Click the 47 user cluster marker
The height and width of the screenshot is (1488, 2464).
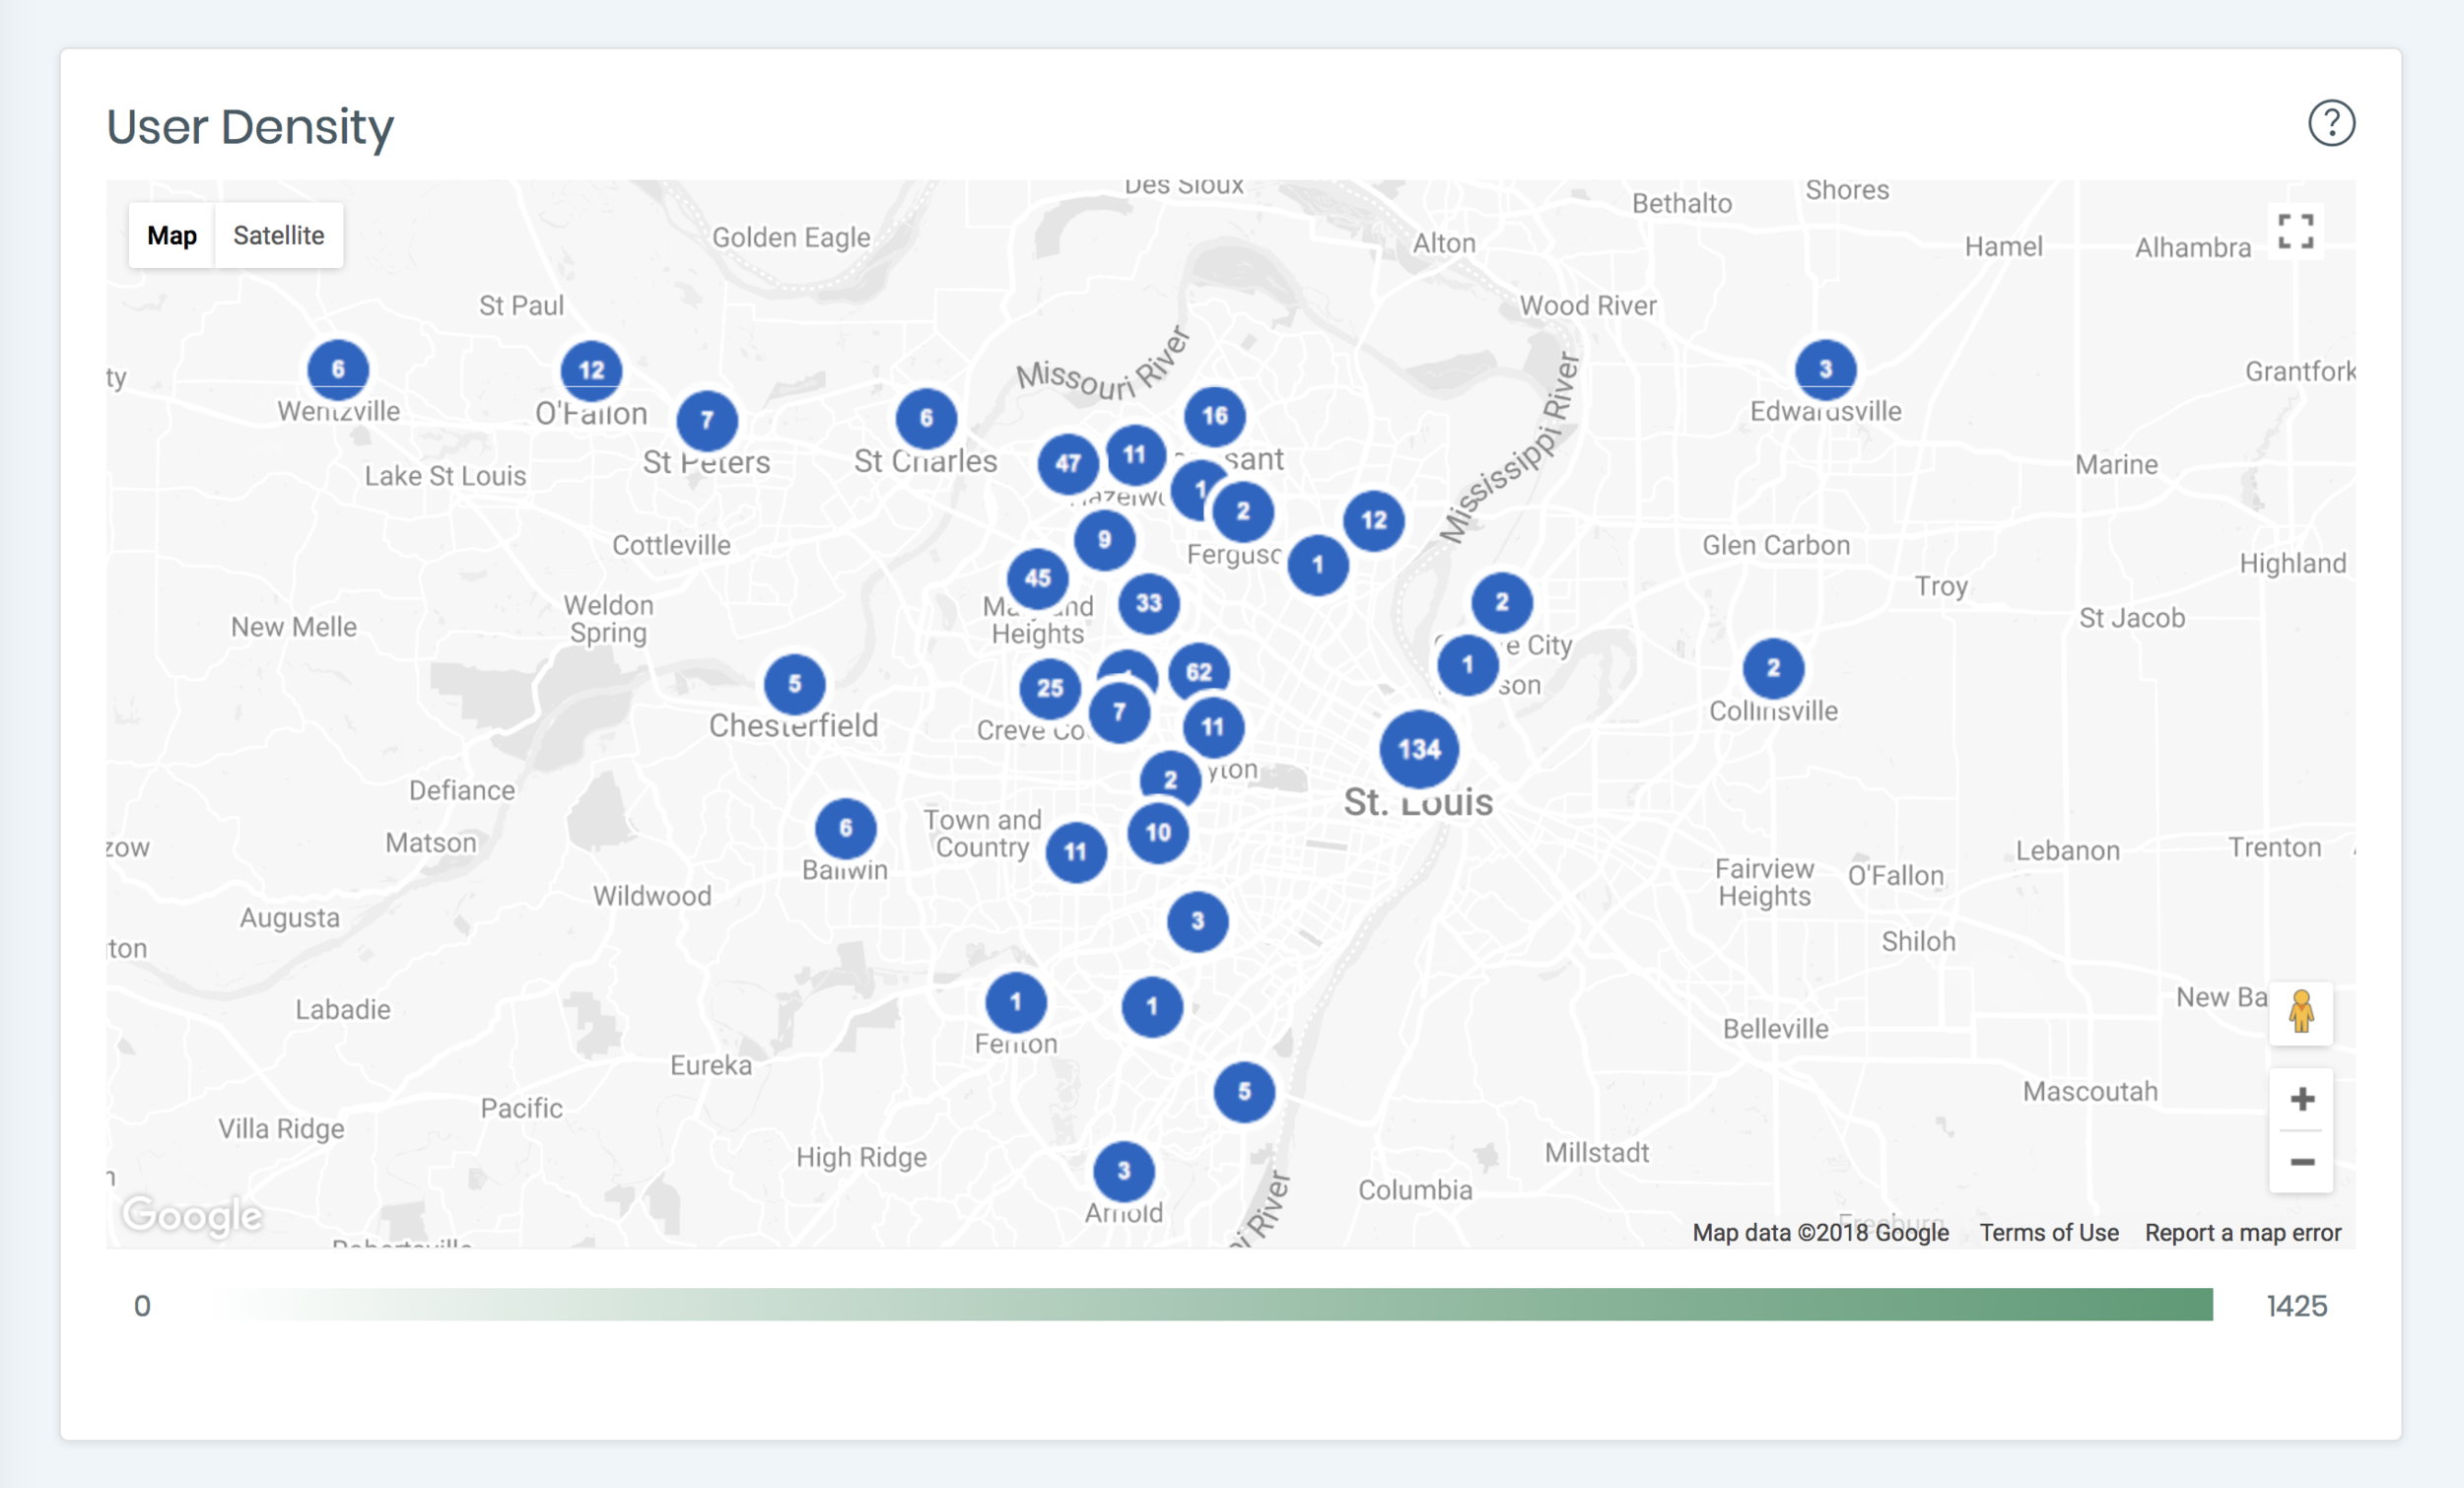point(1067,464)
